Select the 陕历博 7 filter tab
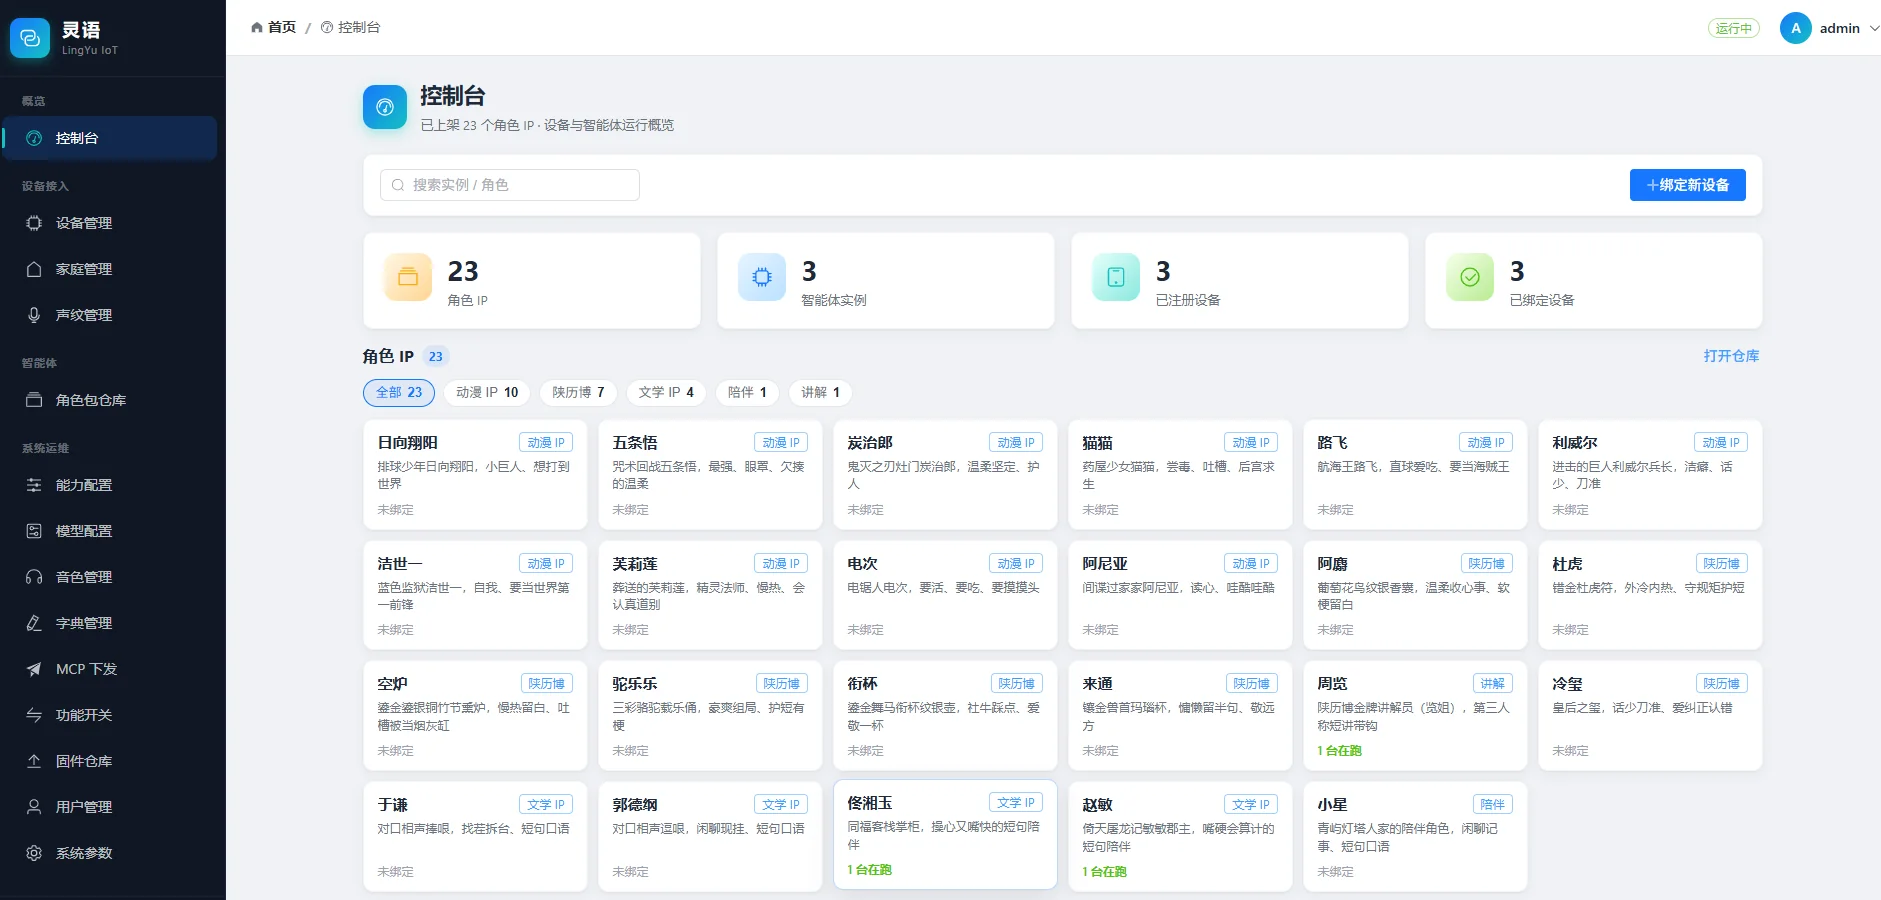This screenshot has width=1881, height=900. [578, 393]
